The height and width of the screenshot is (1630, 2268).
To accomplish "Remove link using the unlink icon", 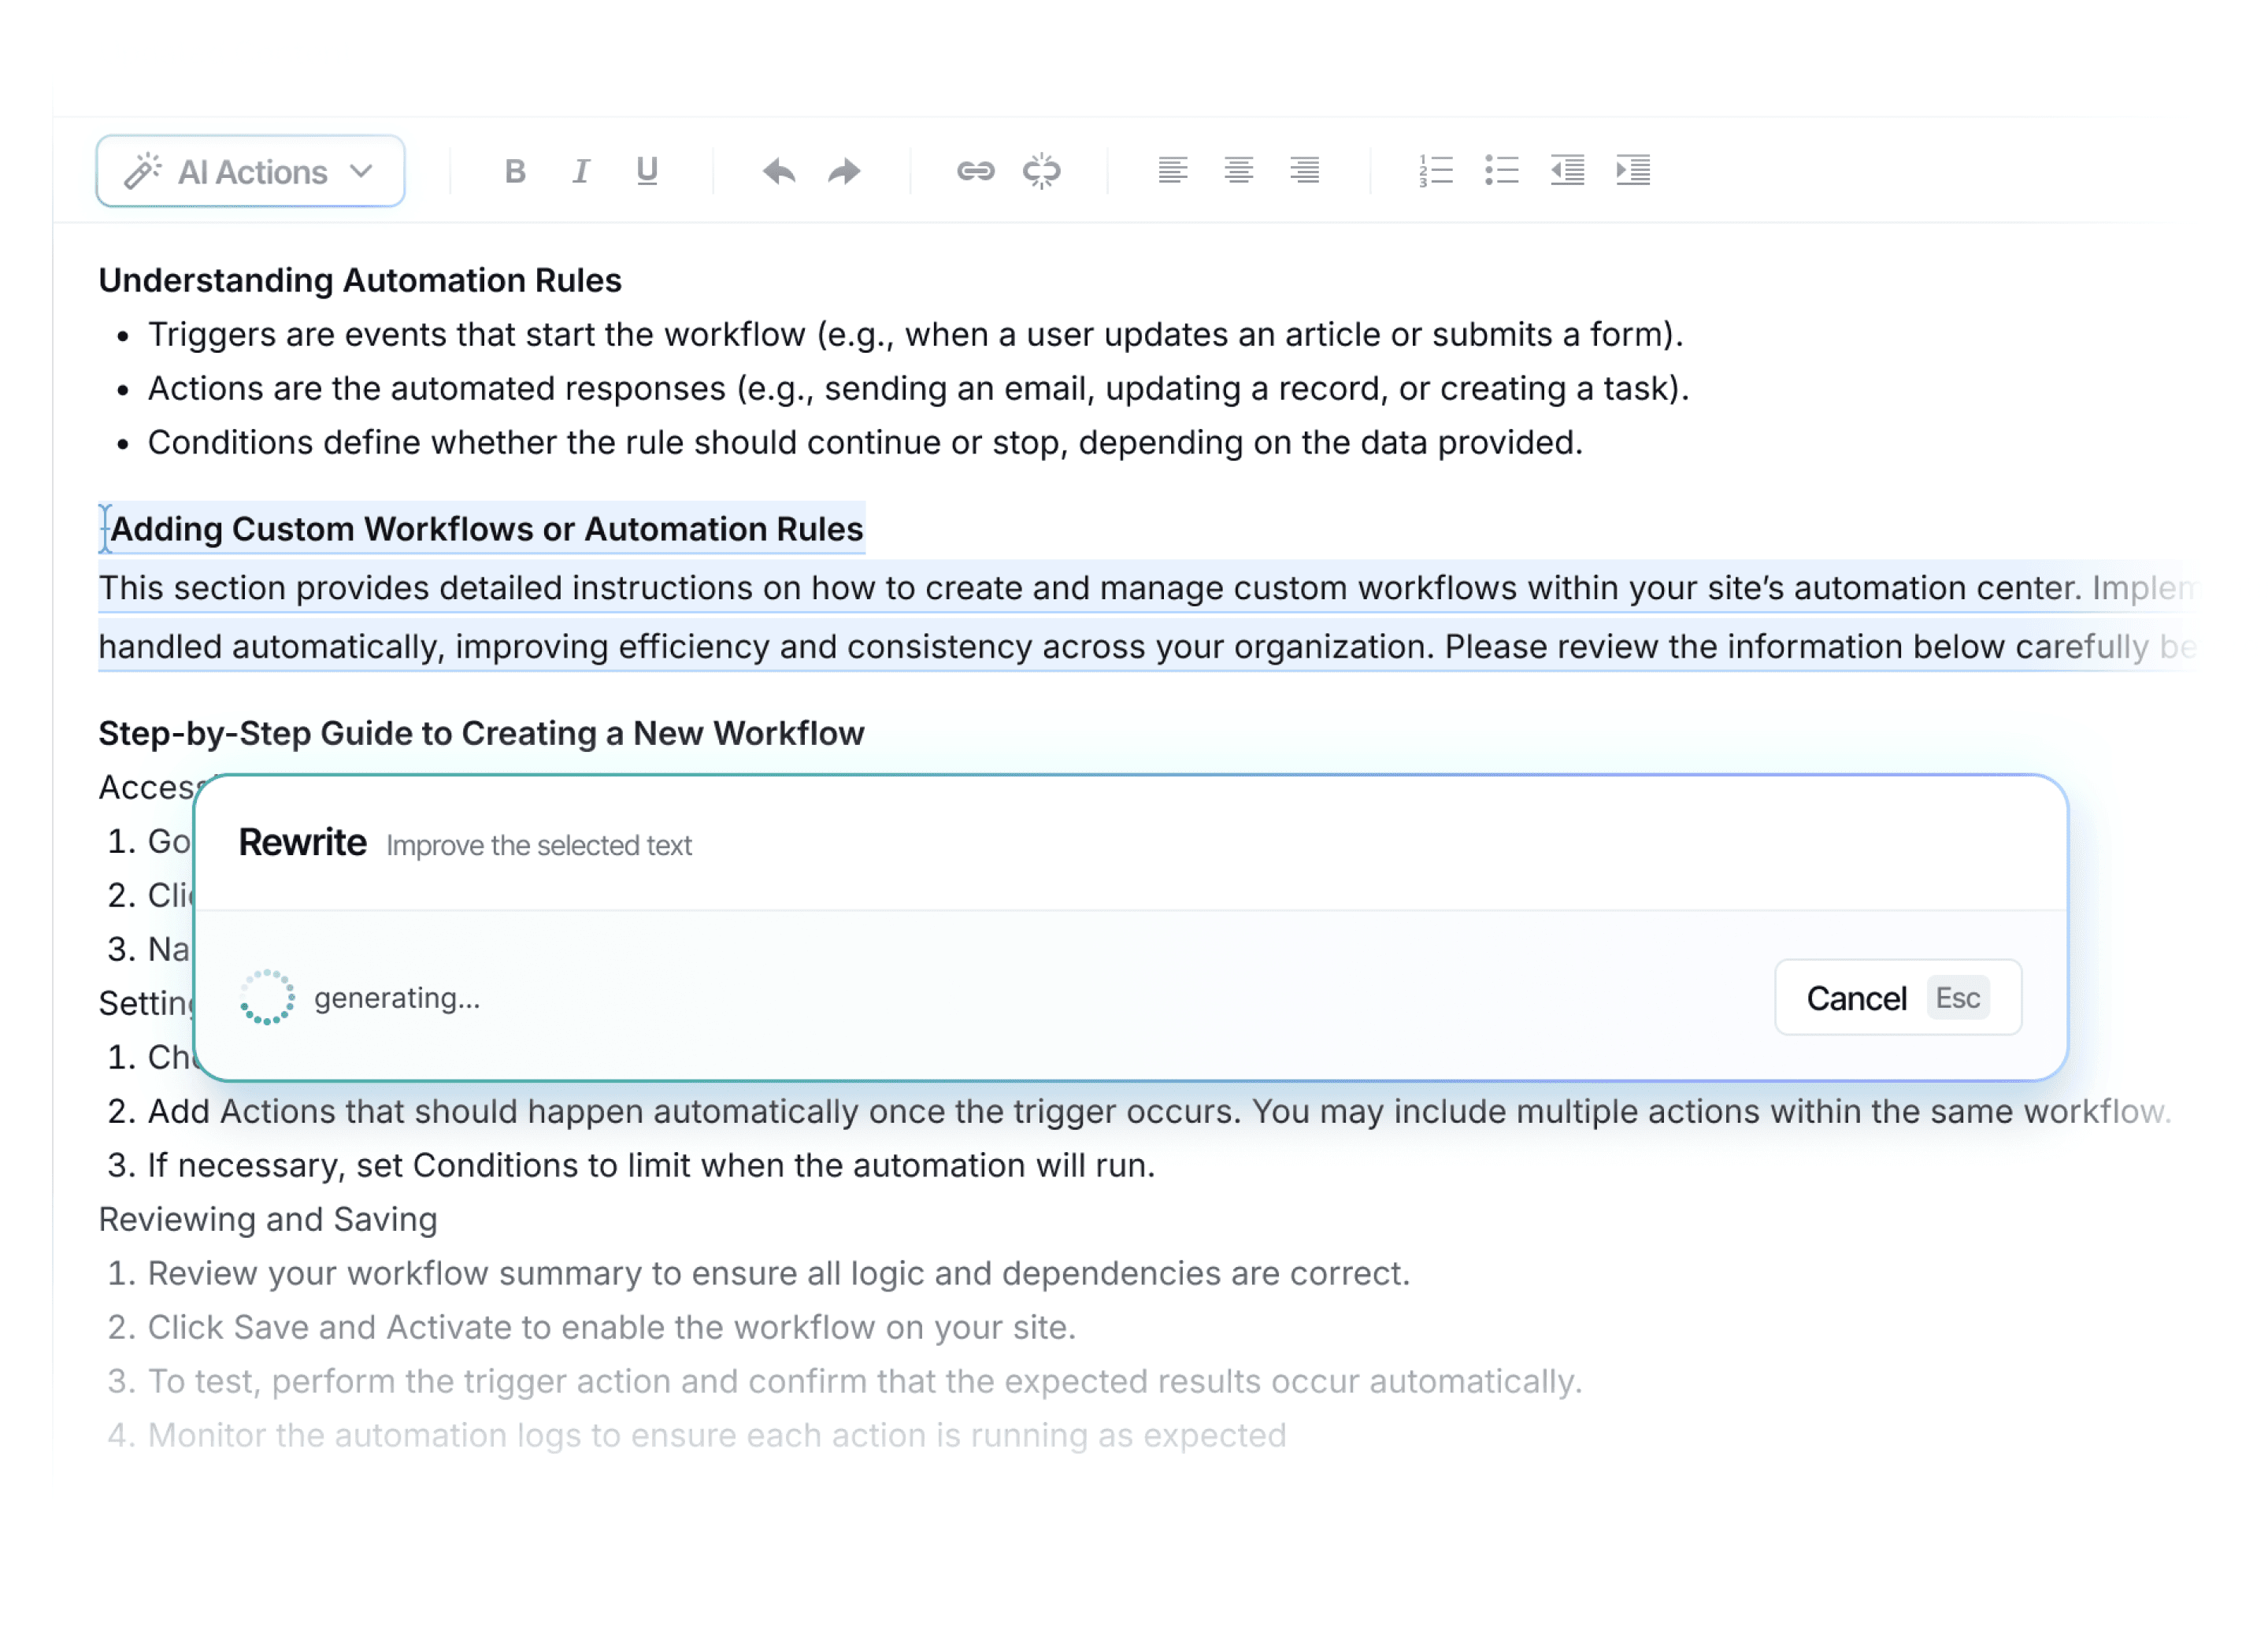I will pyautogui.click(x=1042, y=172).
